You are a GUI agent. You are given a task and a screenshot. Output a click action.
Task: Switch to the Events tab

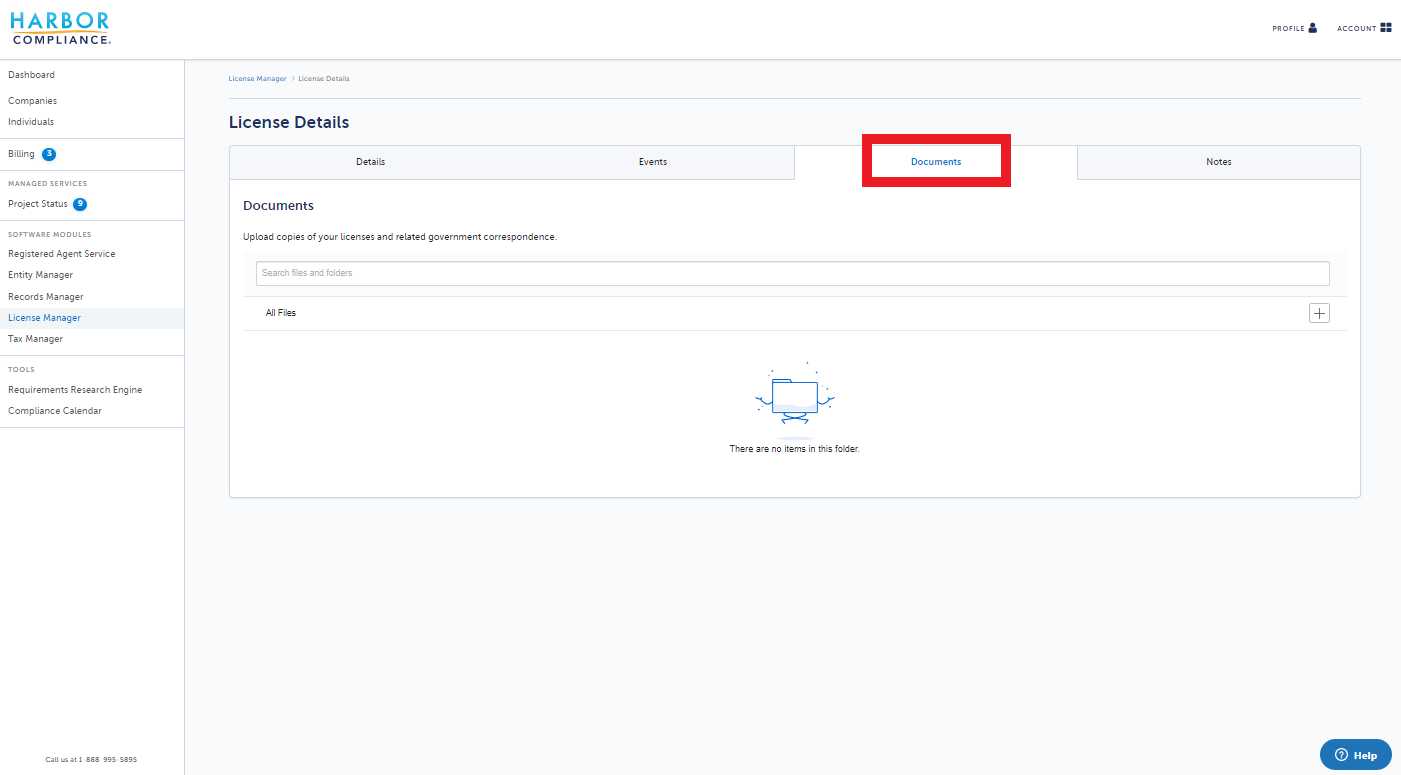[653, 162]
